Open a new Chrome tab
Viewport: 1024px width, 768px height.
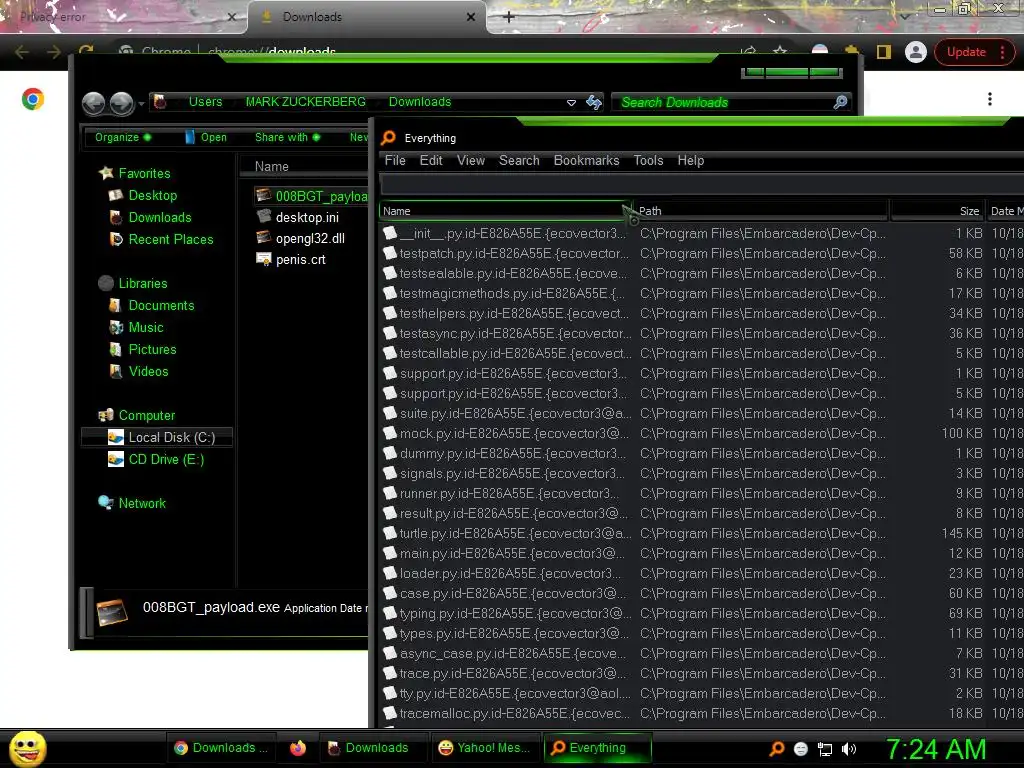click(x=509, y=17)
